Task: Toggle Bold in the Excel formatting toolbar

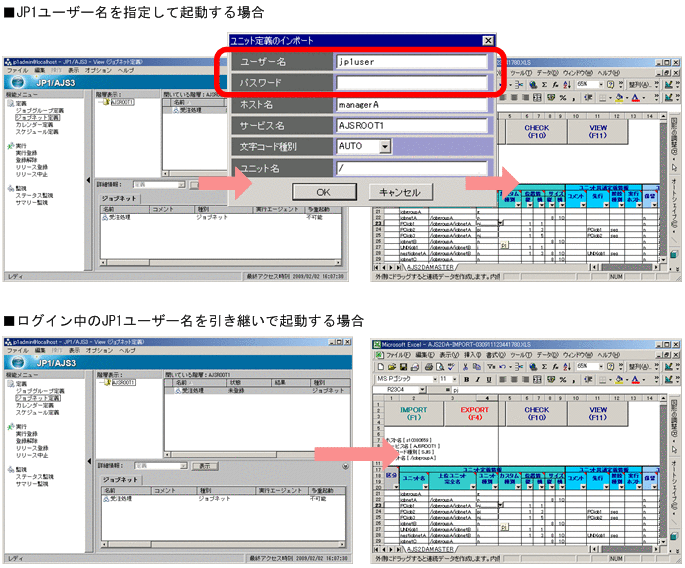Action: [x=467, y=379]
